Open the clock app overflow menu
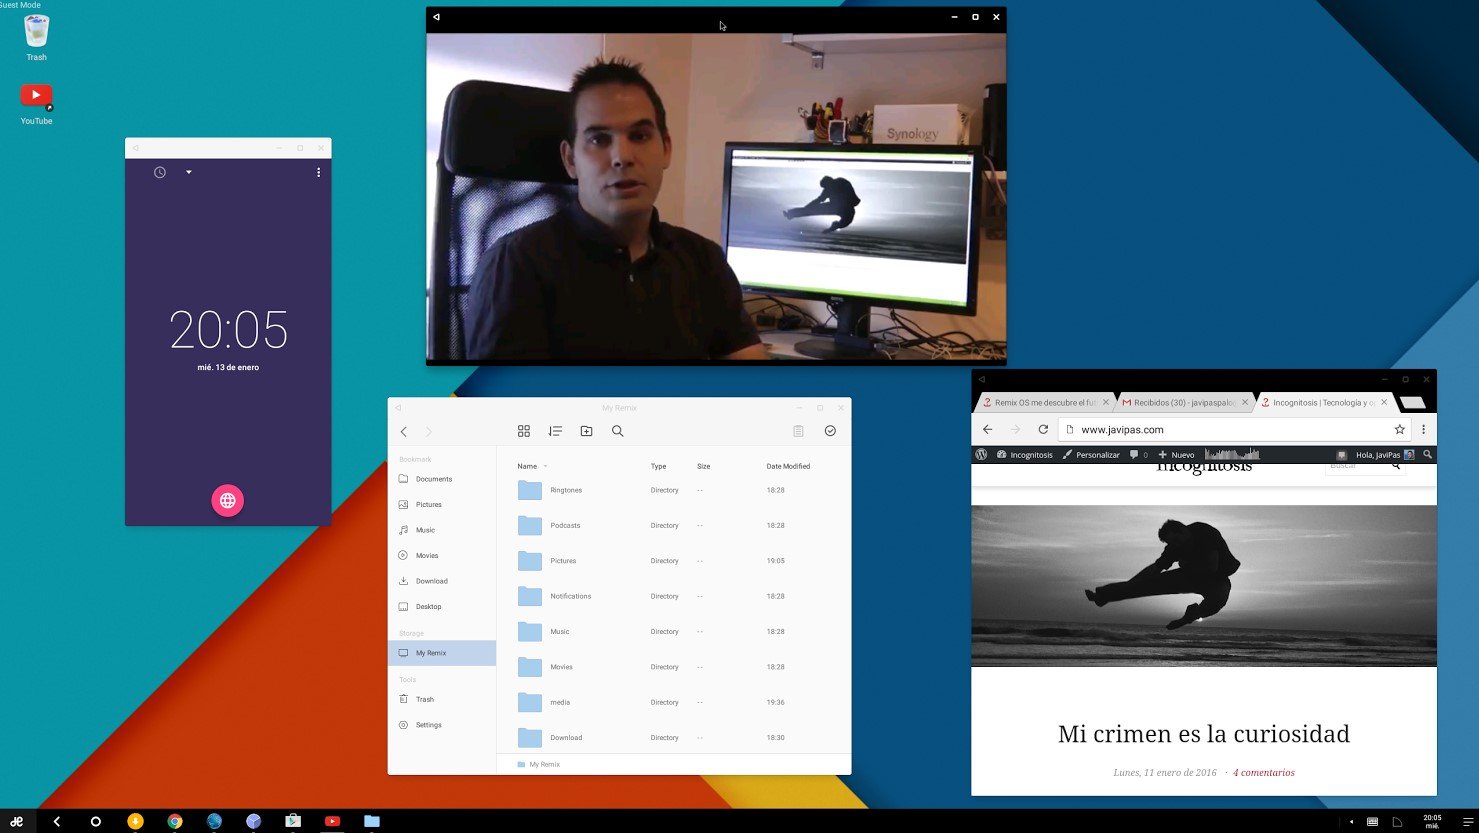Viewport: 1479px width, 833px height. point(318,173)
